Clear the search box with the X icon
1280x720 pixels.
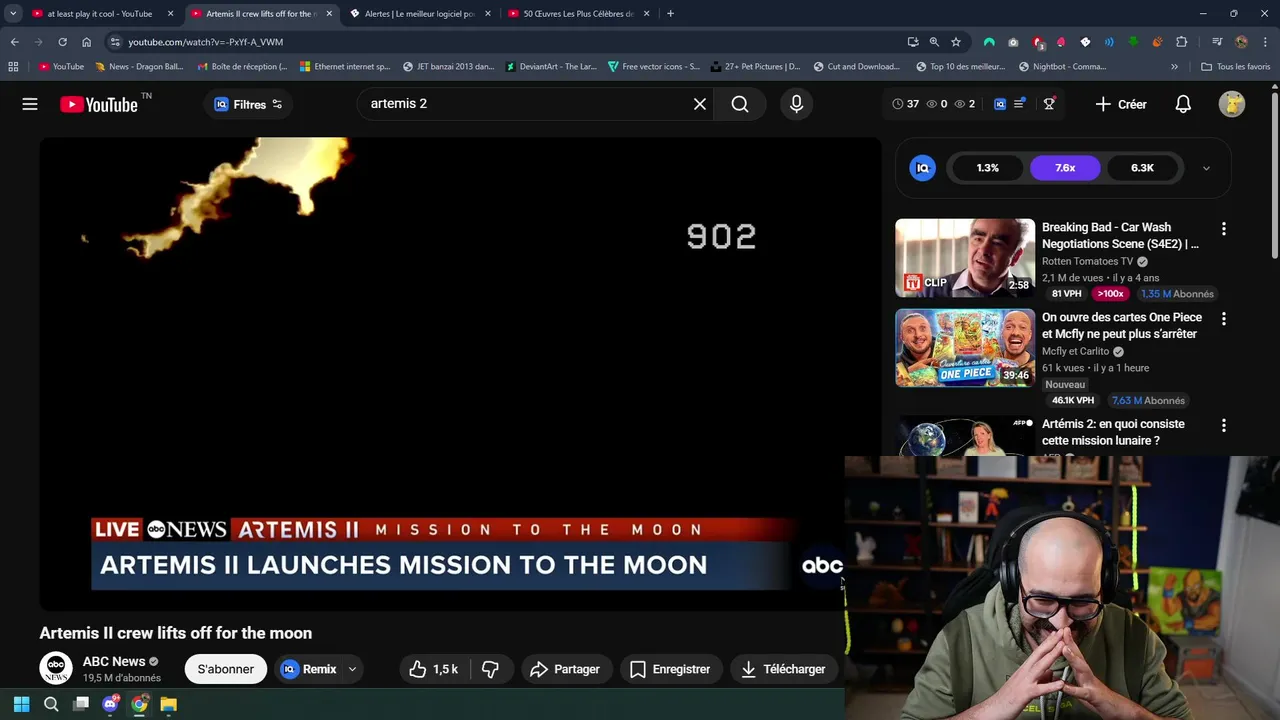click(700, 104)
